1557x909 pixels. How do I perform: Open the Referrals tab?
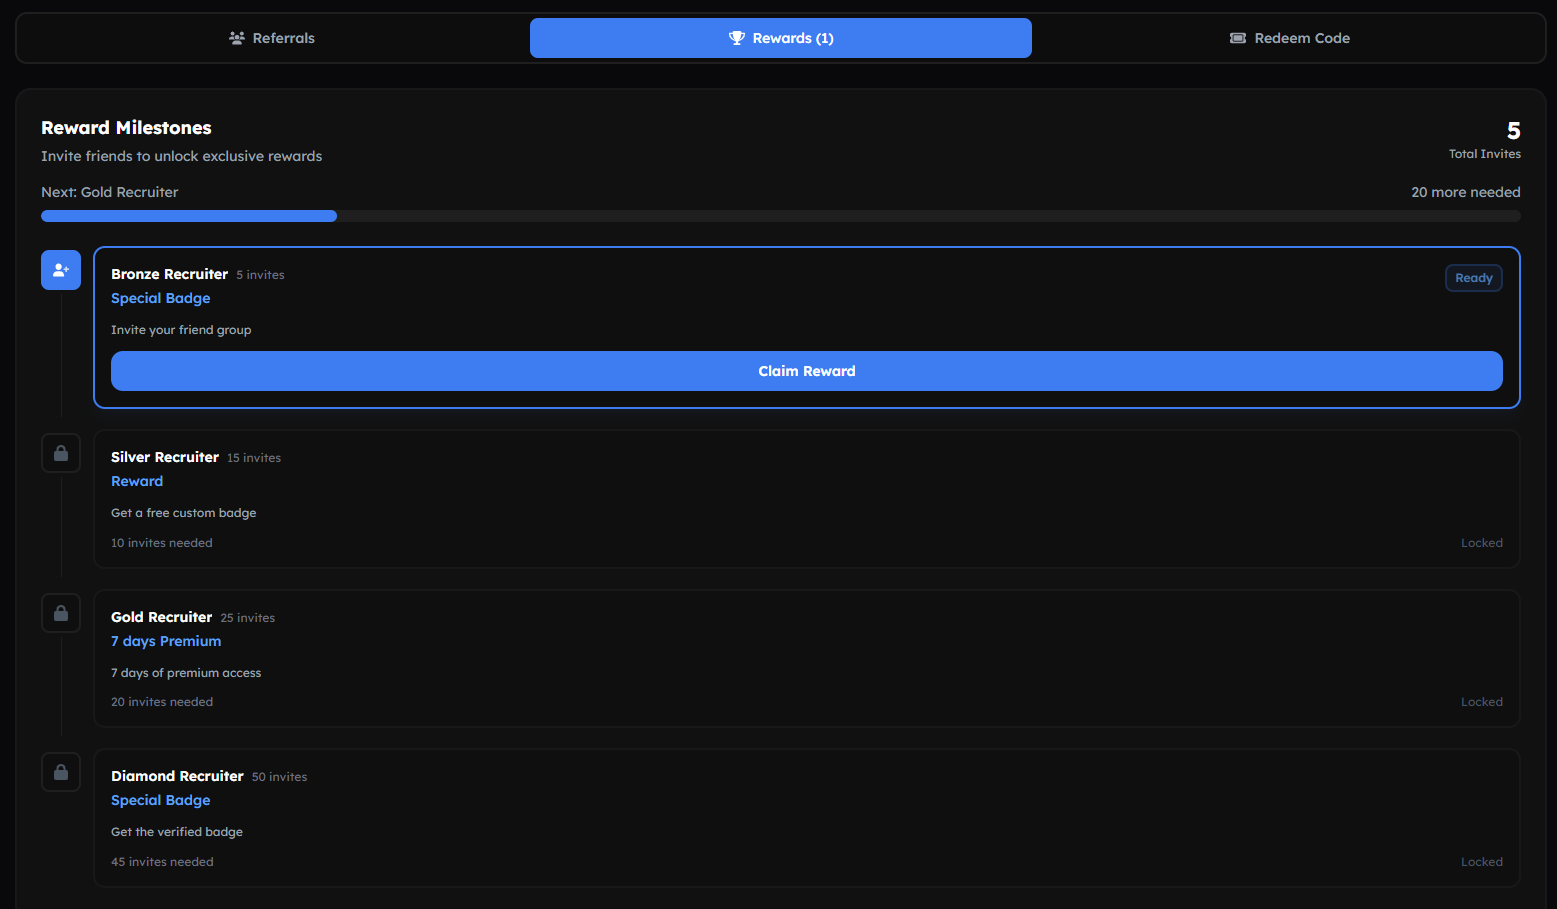[x=272, y=38]
